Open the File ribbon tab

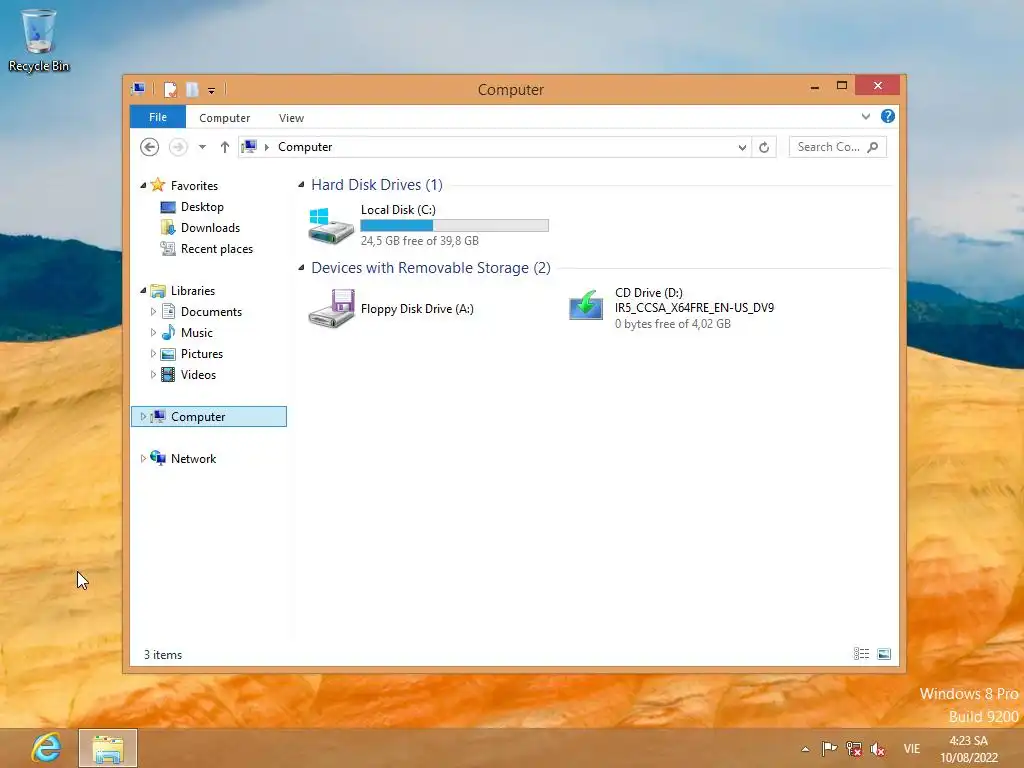click(158, 117)
